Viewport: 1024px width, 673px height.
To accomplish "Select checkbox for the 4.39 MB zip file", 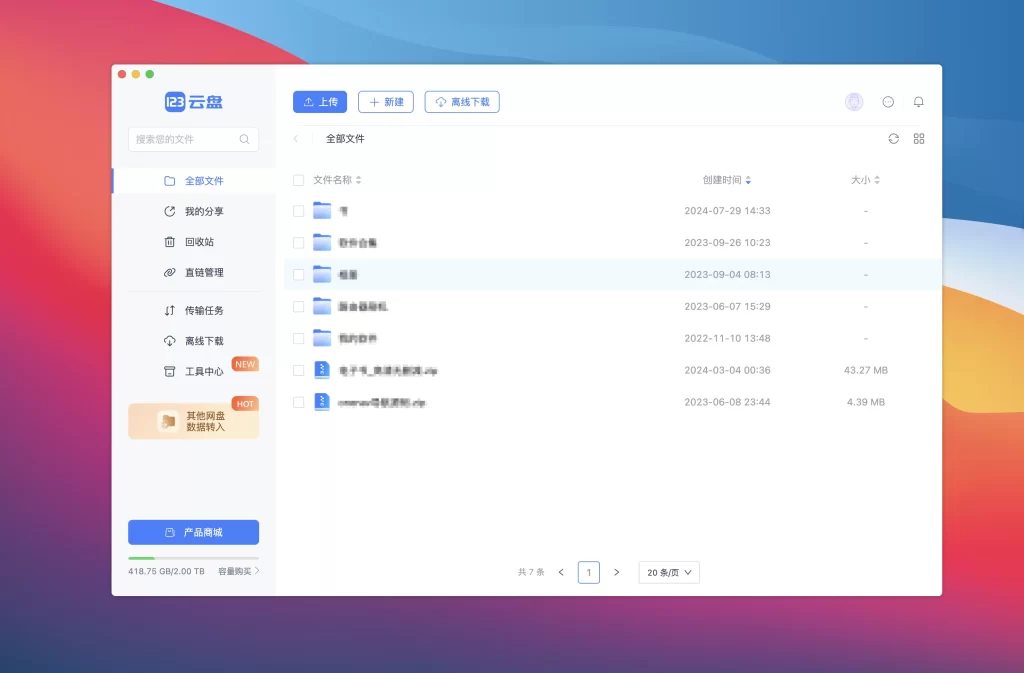I will pyautogui.click(x=298, y=402).
